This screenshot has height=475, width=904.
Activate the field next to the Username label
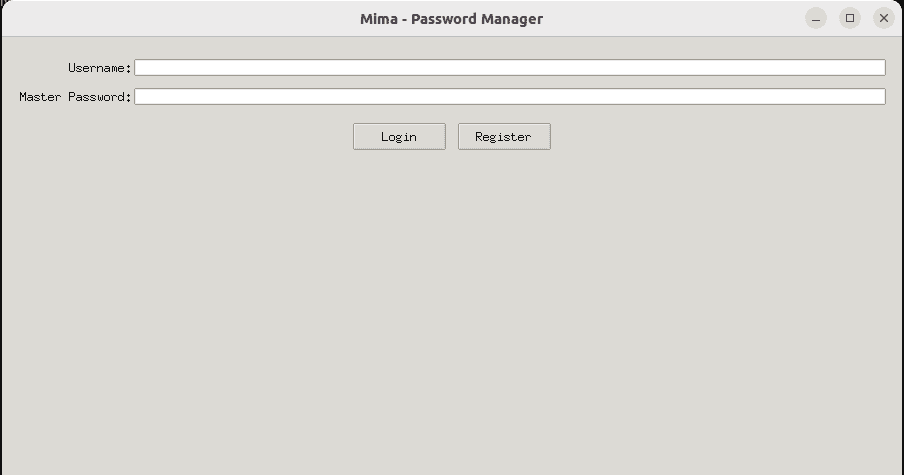tap(509, 68)
